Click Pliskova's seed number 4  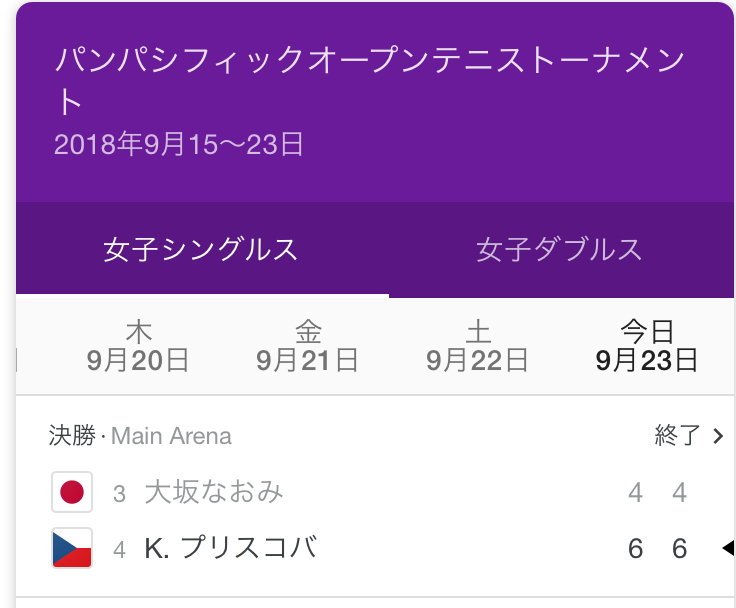(x=120, y=549)
